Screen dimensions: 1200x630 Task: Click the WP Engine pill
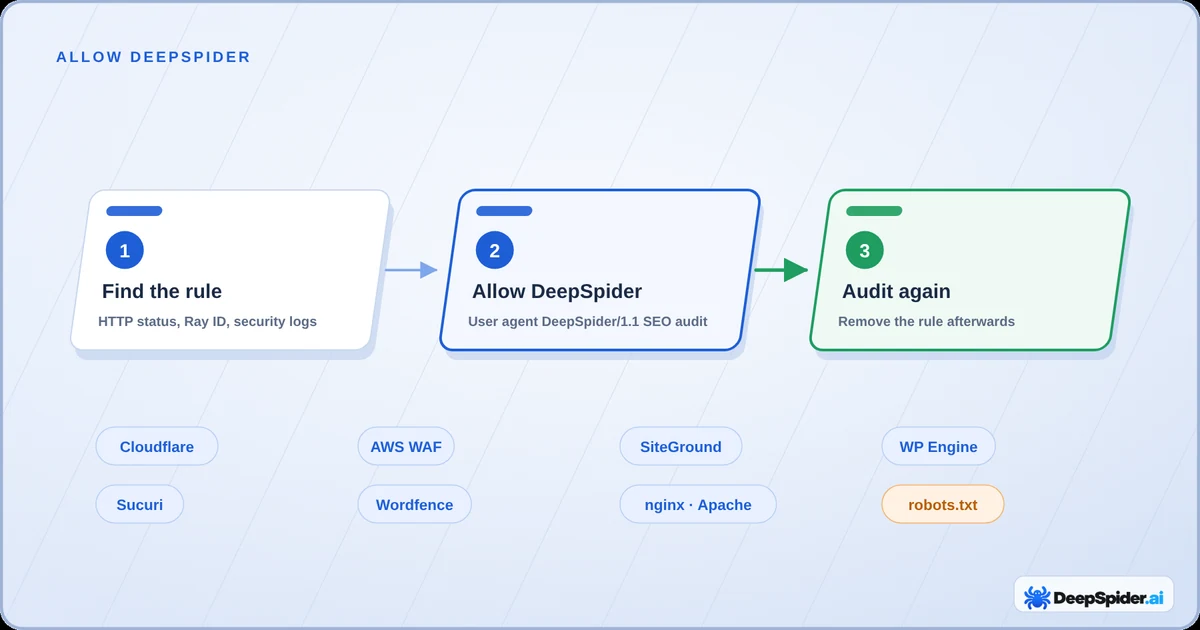click(x=938, y=446)
